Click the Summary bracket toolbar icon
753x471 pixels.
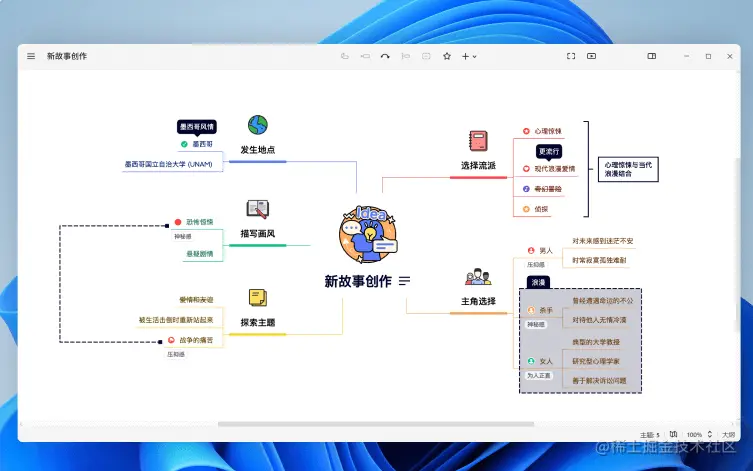pos(406,56)
